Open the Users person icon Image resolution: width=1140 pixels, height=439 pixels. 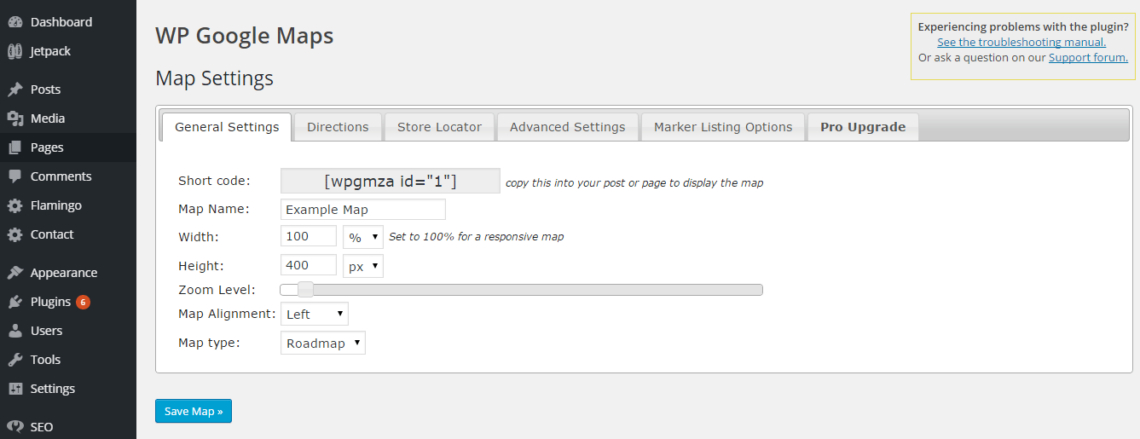coord(15,330)
